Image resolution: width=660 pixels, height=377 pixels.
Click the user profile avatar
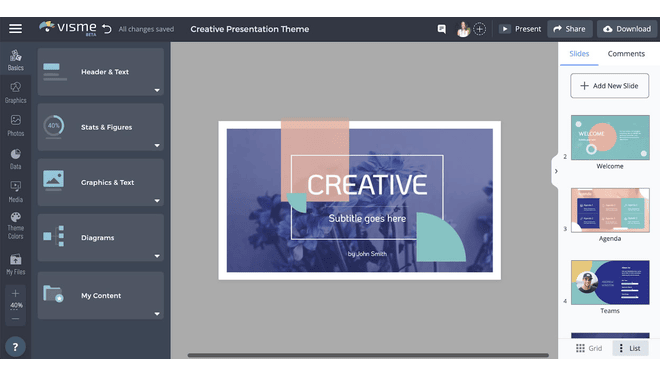[x=463, y=29]
